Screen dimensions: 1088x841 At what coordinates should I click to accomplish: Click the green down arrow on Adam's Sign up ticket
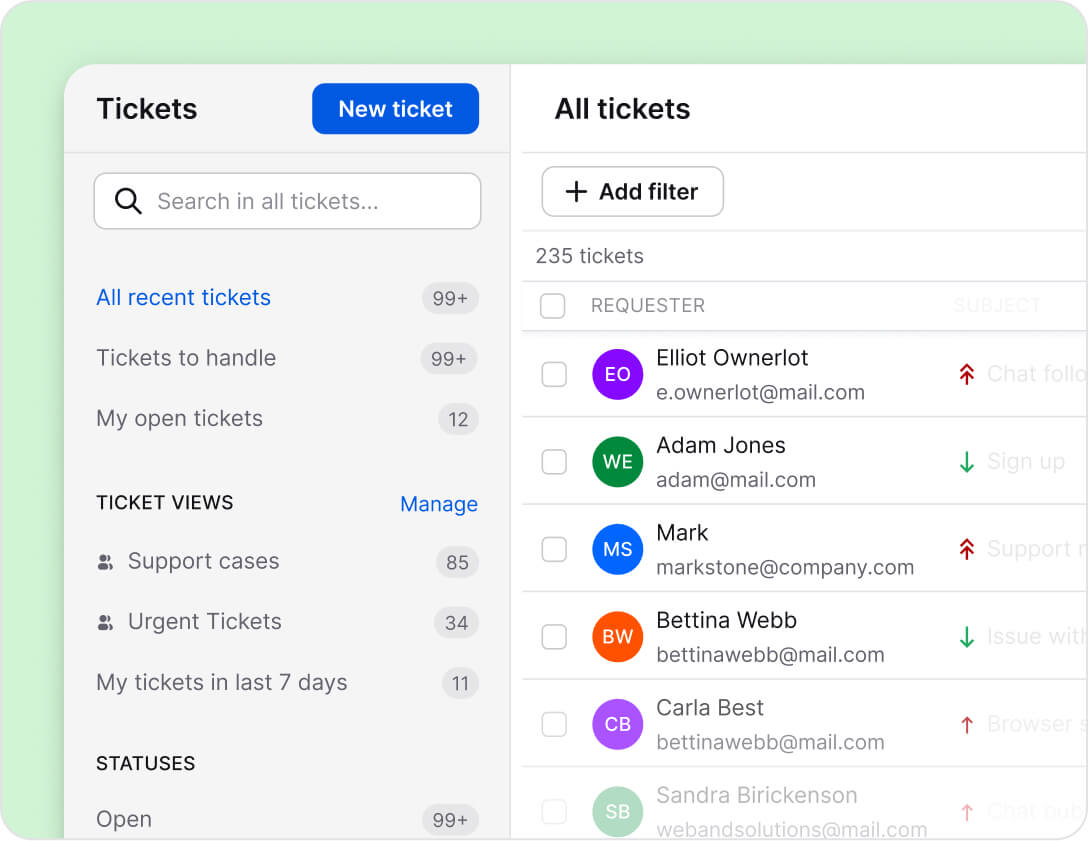pos(966,462)
